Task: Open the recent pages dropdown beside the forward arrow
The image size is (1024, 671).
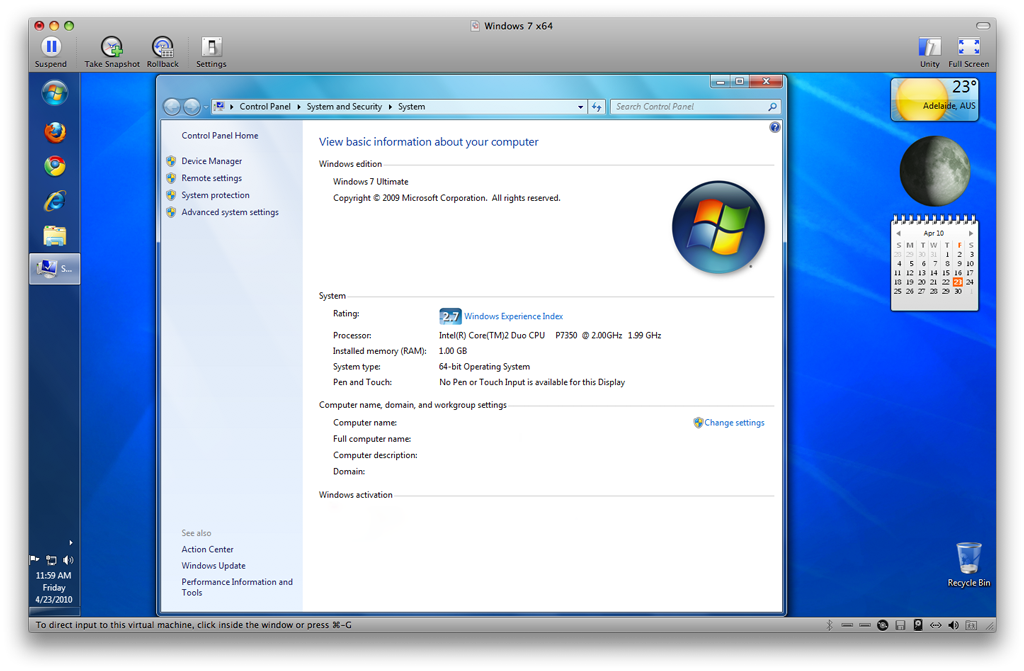Action: pos(206,107)
